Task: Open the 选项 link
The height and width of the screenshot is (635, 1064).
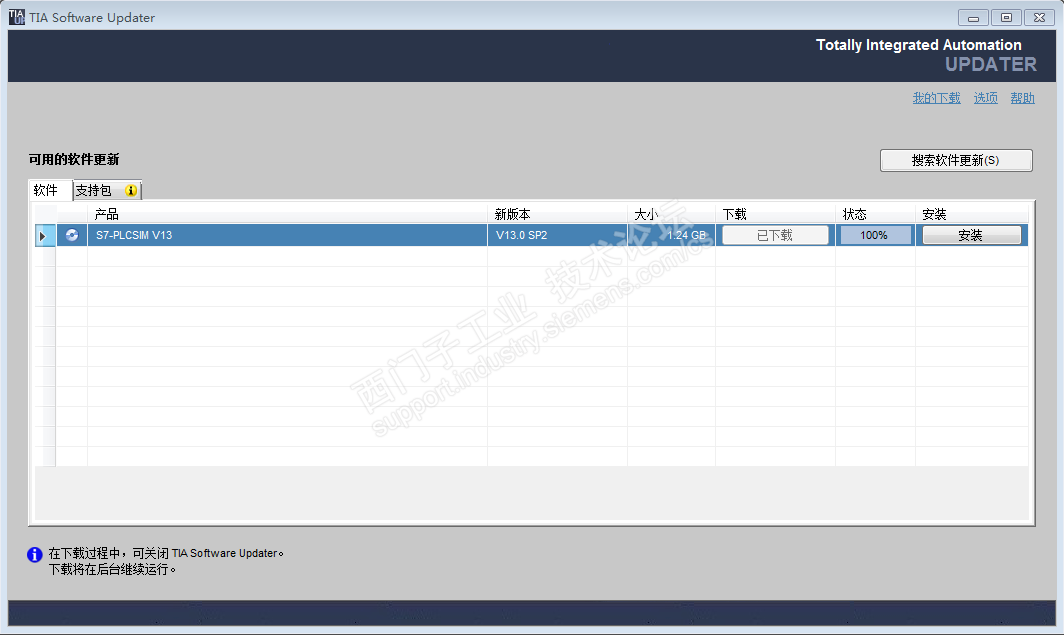Action: point(985,98)
